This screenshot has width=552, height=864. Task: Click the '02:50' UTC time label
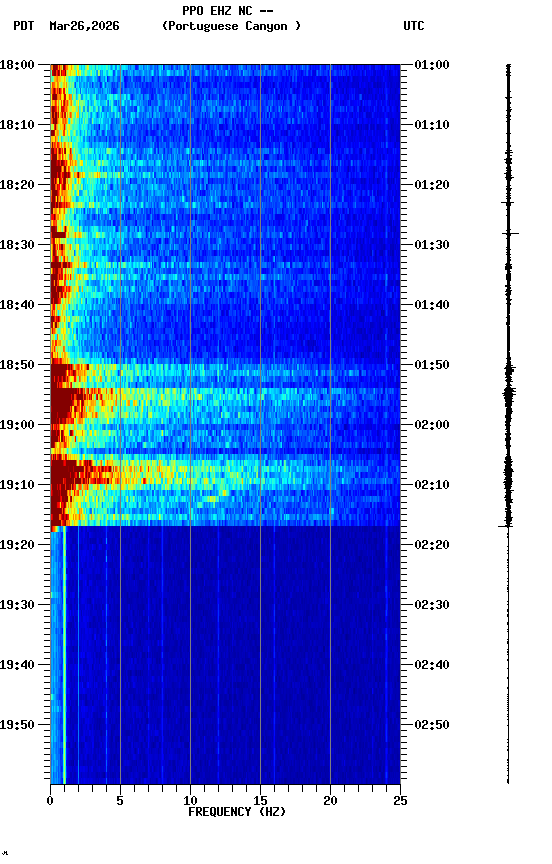click(x=432, y=725)
